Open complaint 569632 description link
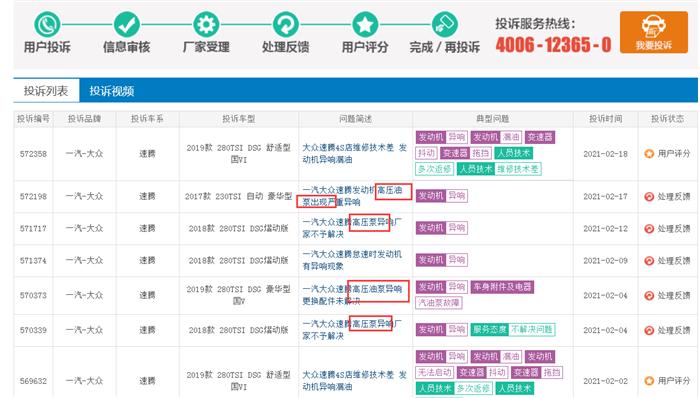700x398 pixels. [x=354, y=381]
